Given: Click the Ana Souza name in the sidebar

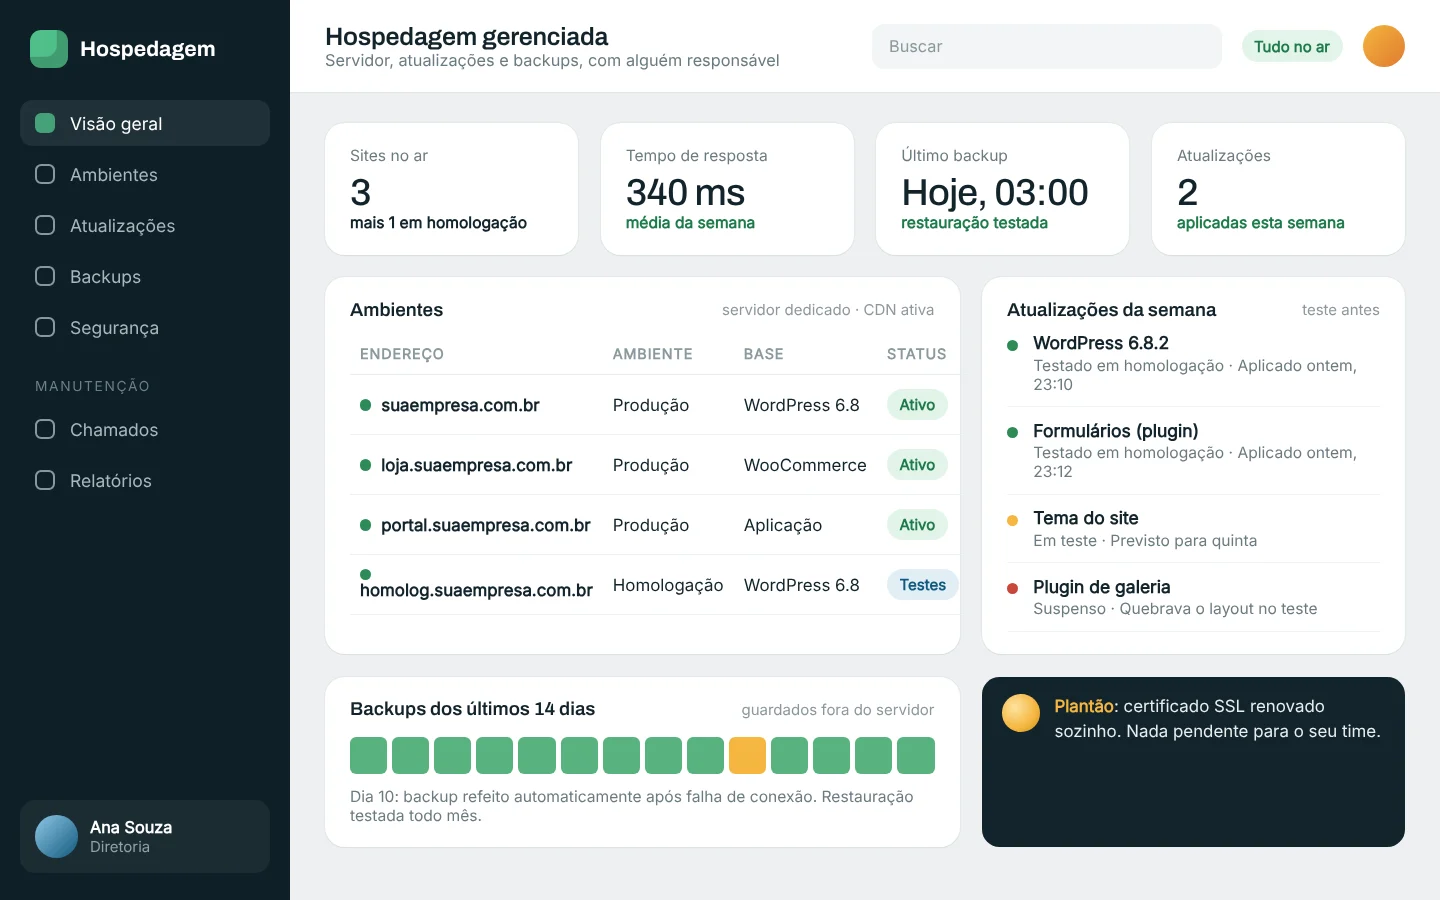Looking at the screenshot, I should (131, 827).
